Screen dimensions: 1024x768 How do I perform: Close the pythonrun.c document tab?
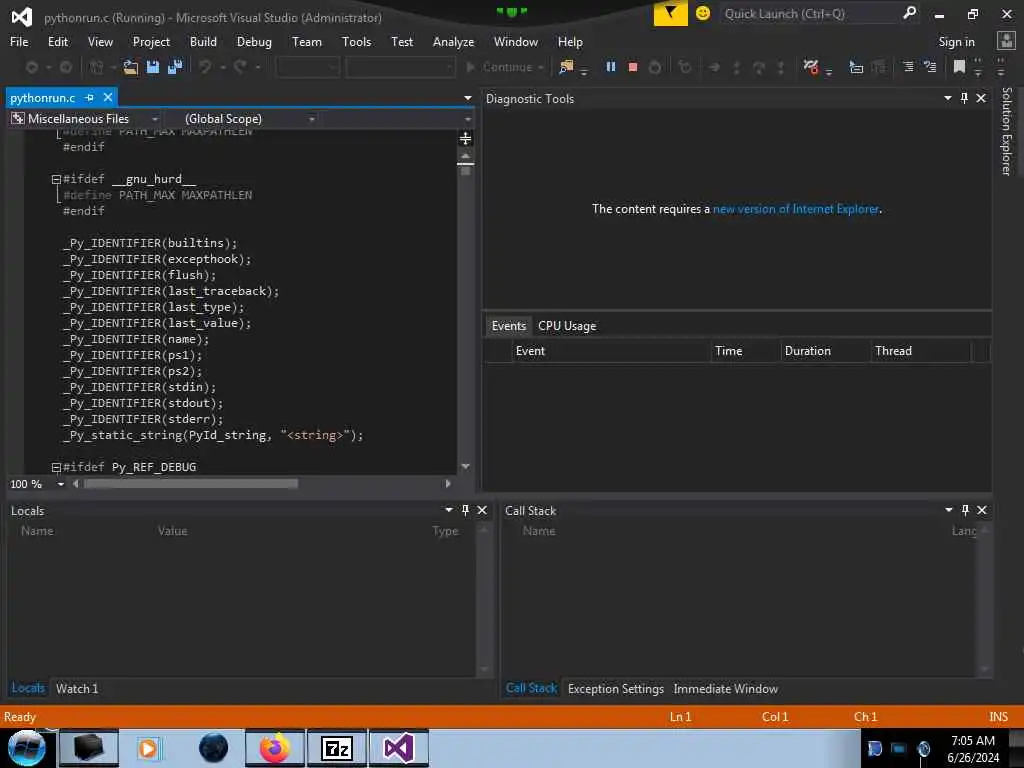point(108,97)
